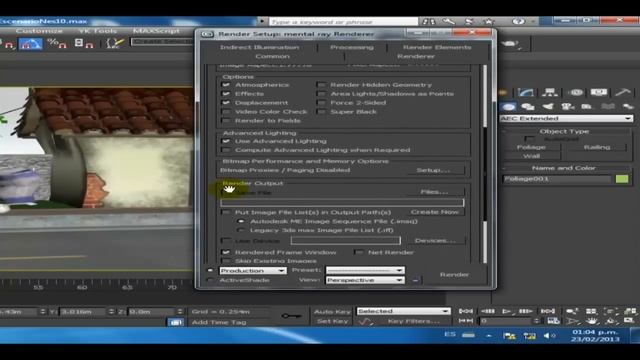Toggle the Rendered Frame Window checkbox
This screenshot has height=360, width=640.
226,253
